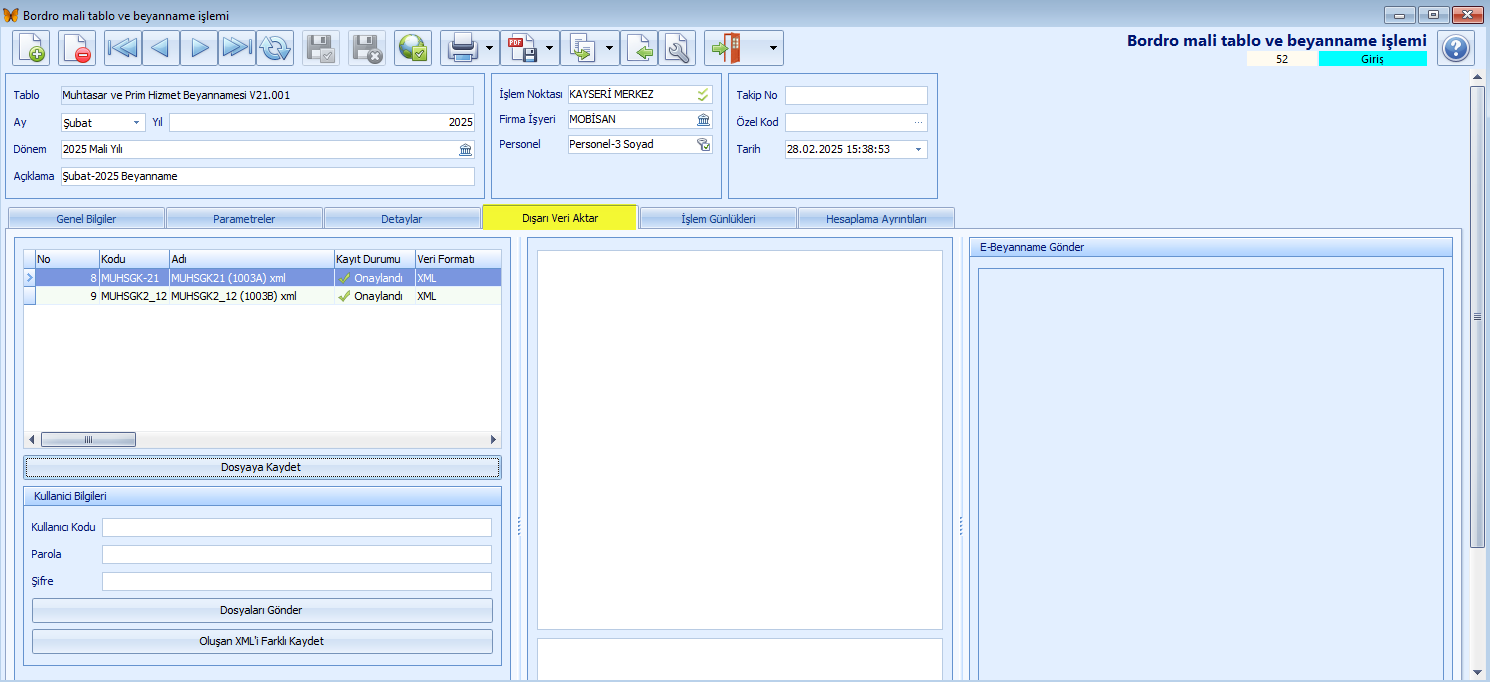1490x682 pixels.
Task: Click the refresh arrows icon in toolbar
Action: [275, 48]
